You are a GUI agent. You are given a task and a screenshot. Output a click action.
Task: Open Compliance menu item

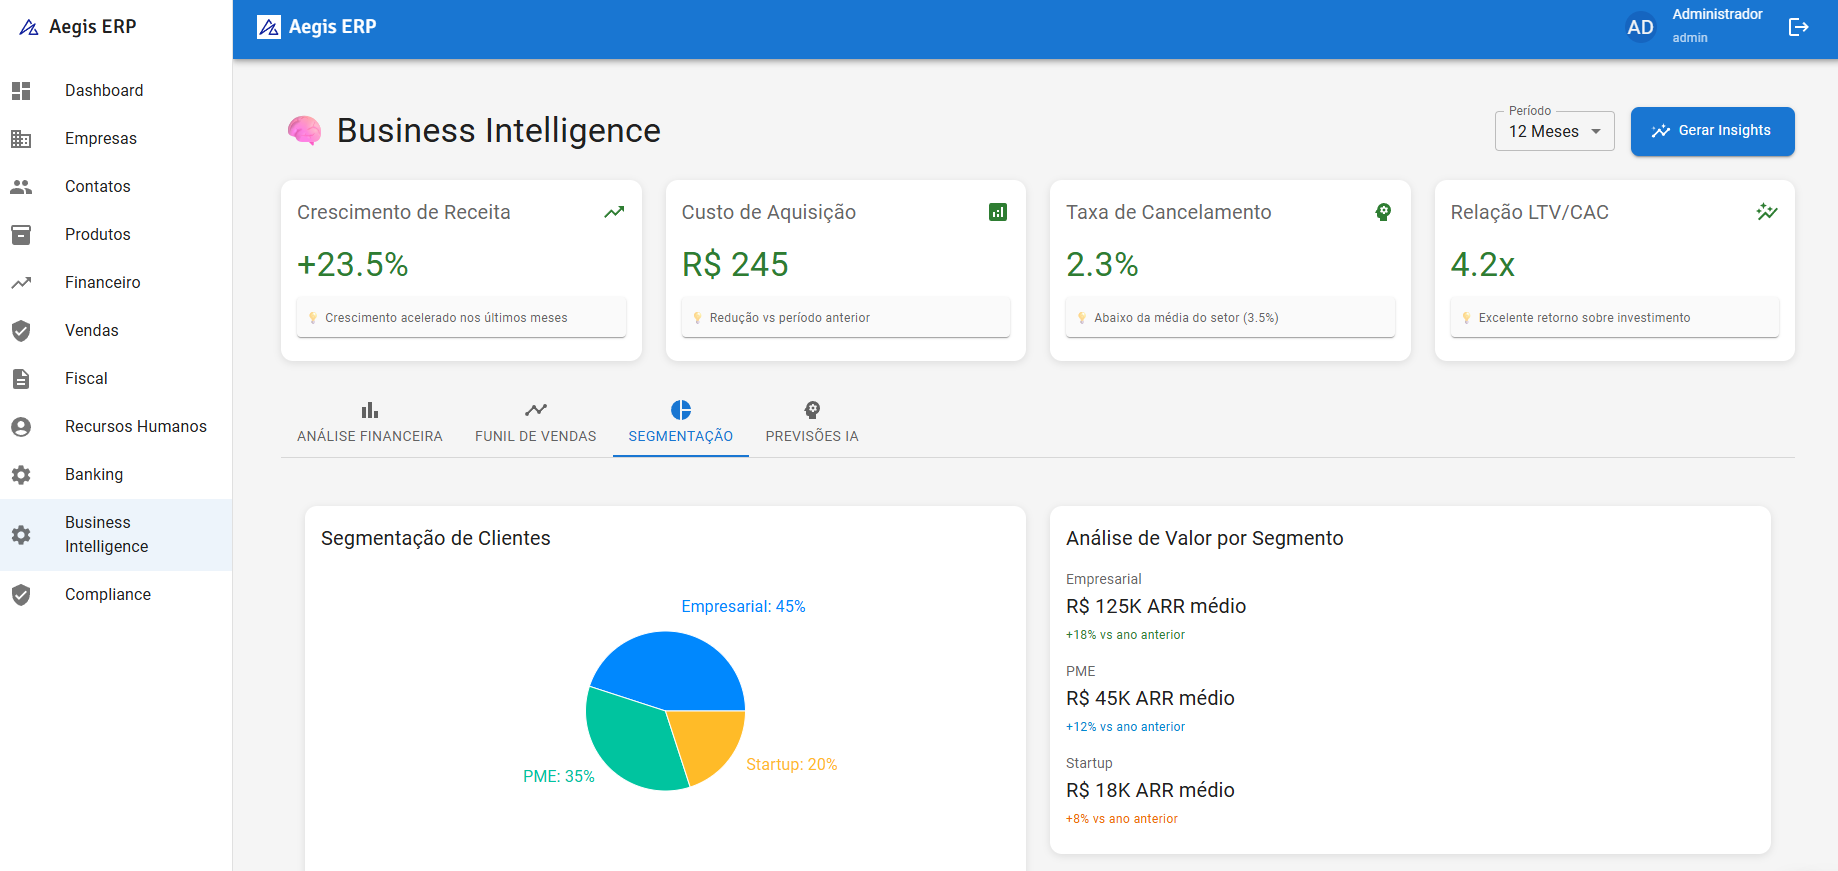116,595
